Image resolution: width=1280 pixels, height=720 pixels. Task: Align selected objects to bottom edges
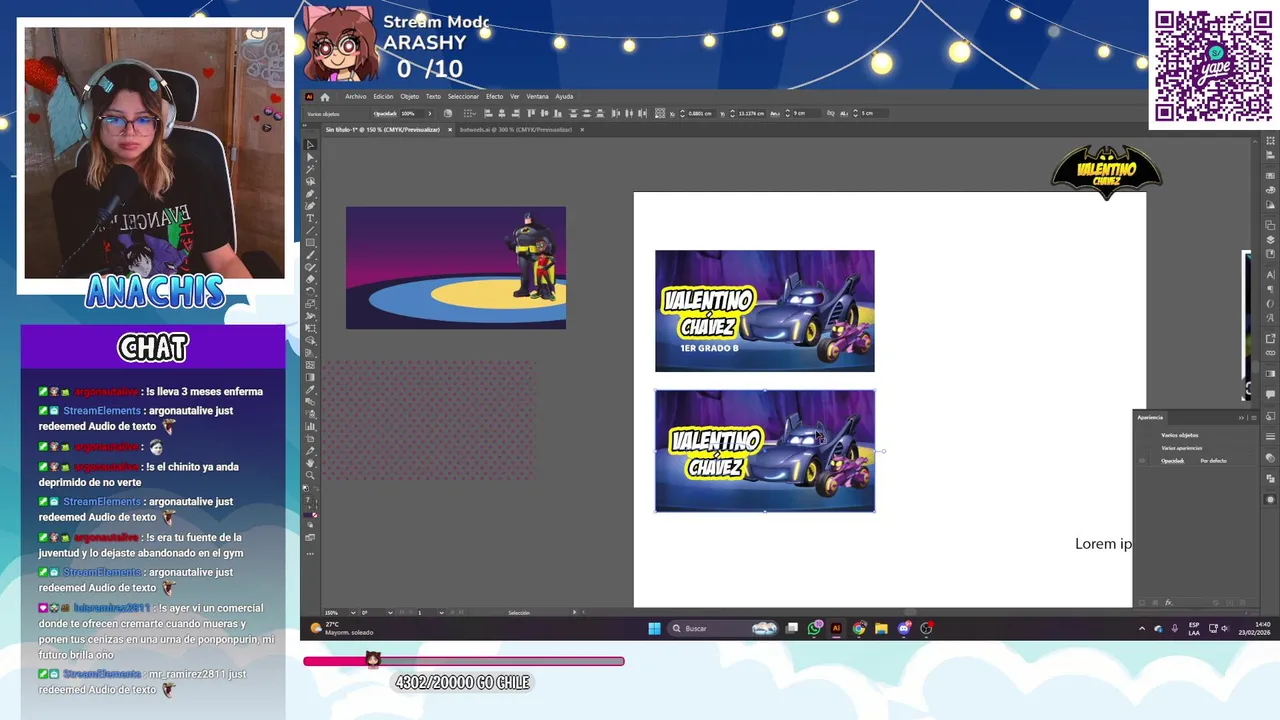click(x=557, y=113)
